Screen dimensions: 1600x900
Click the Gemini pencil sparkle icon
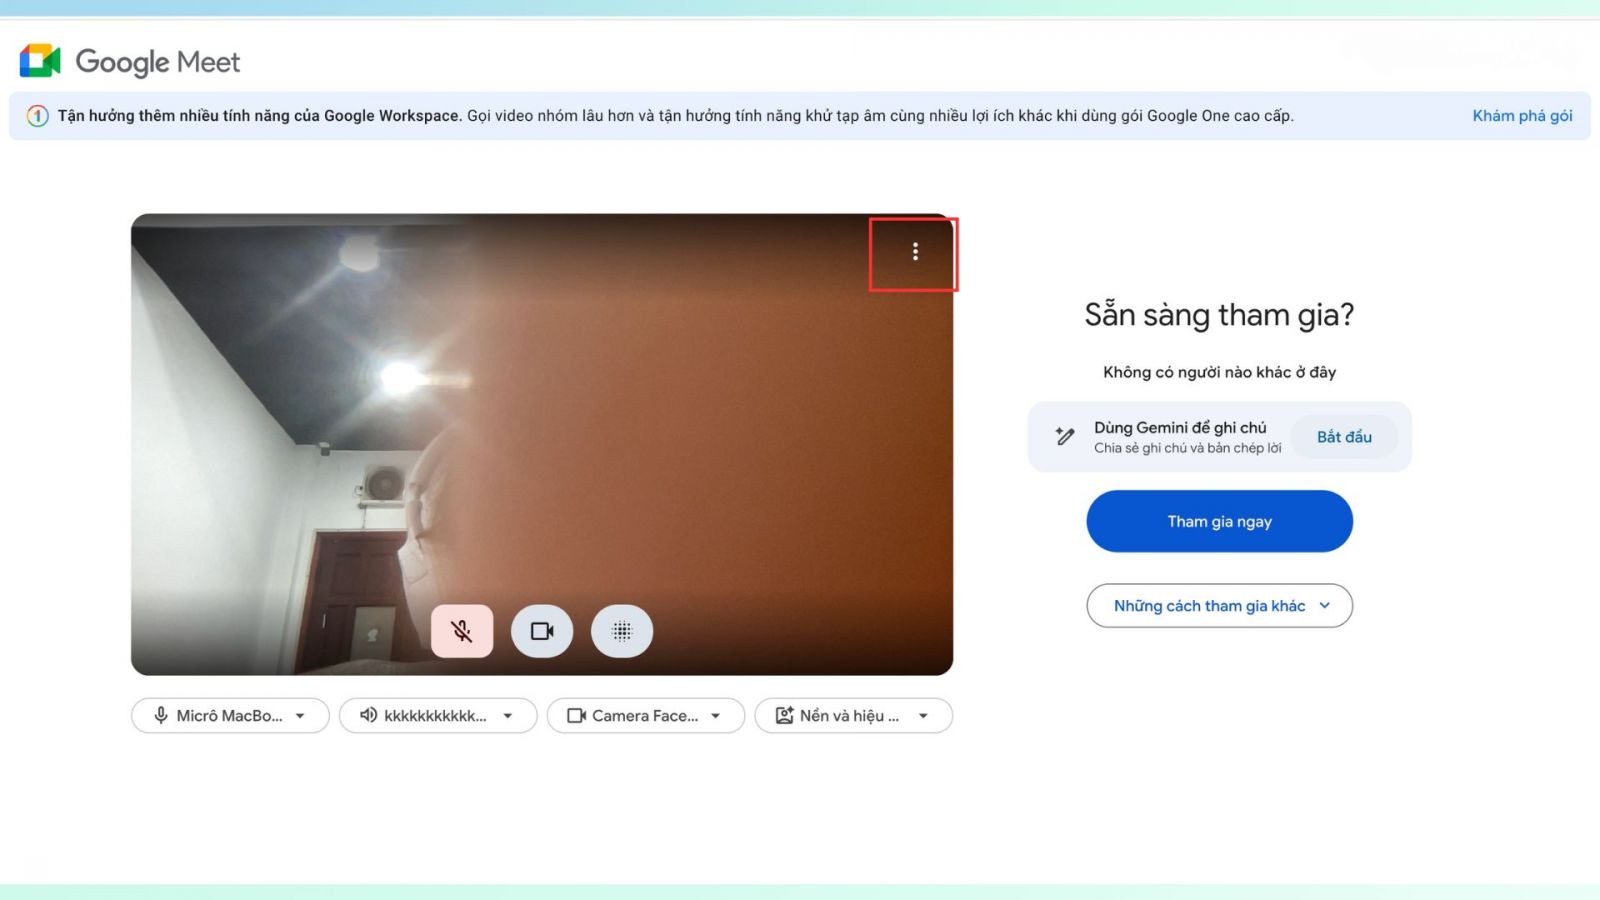click(x=1065, y=437)
